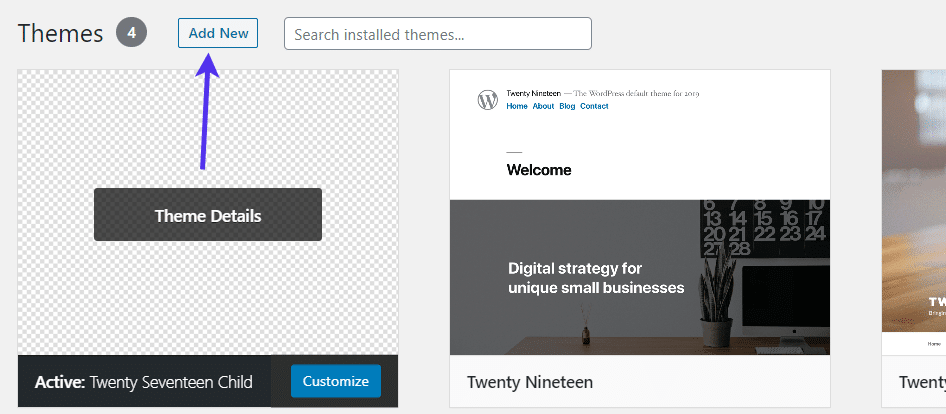Click the Themes page heading

[60, 33]
